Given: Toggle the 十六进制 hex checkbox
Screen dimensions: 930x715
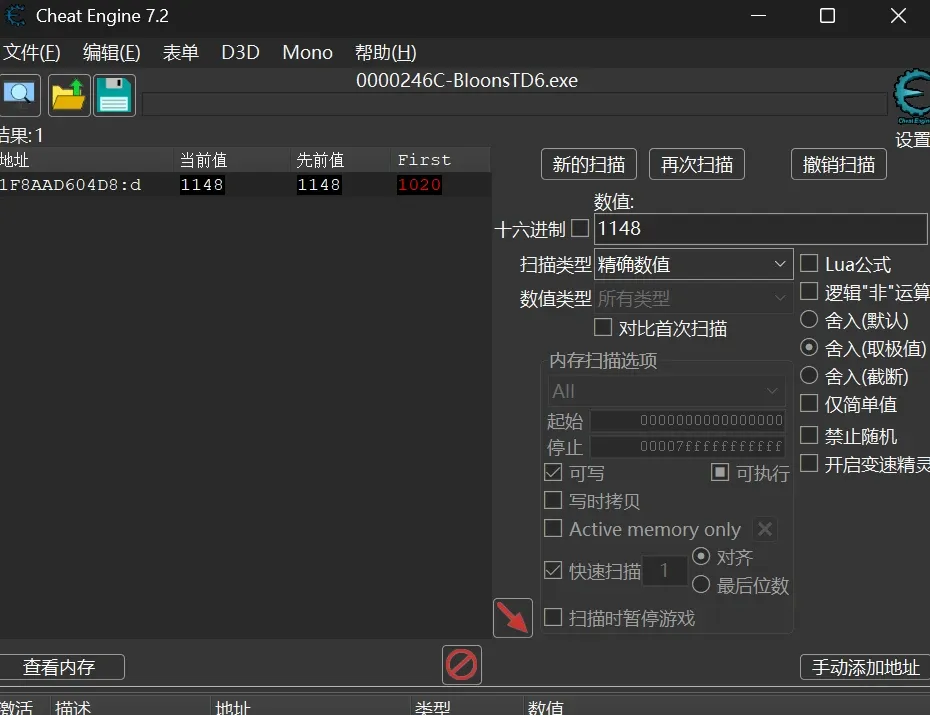Looking at the screenshot, I should [579, 228].
